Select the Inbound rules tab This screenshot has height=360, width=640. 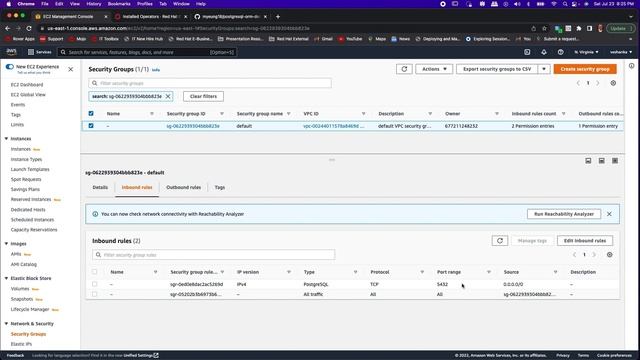137,187
